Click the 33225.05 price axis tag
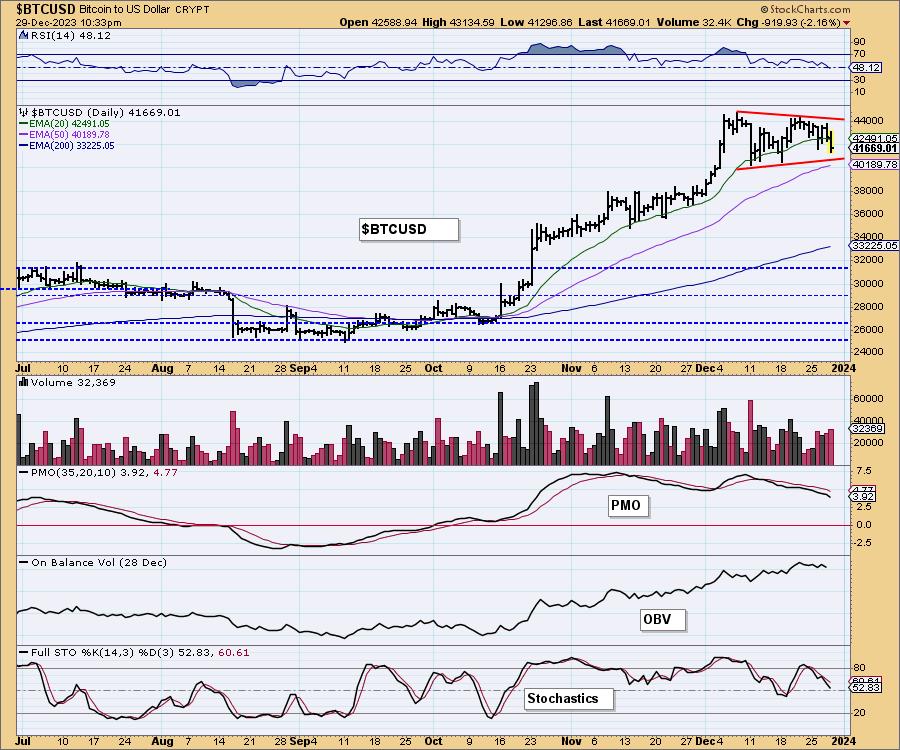Image resolution: width=900 pixels, height=750 pixels. (875, 245)
